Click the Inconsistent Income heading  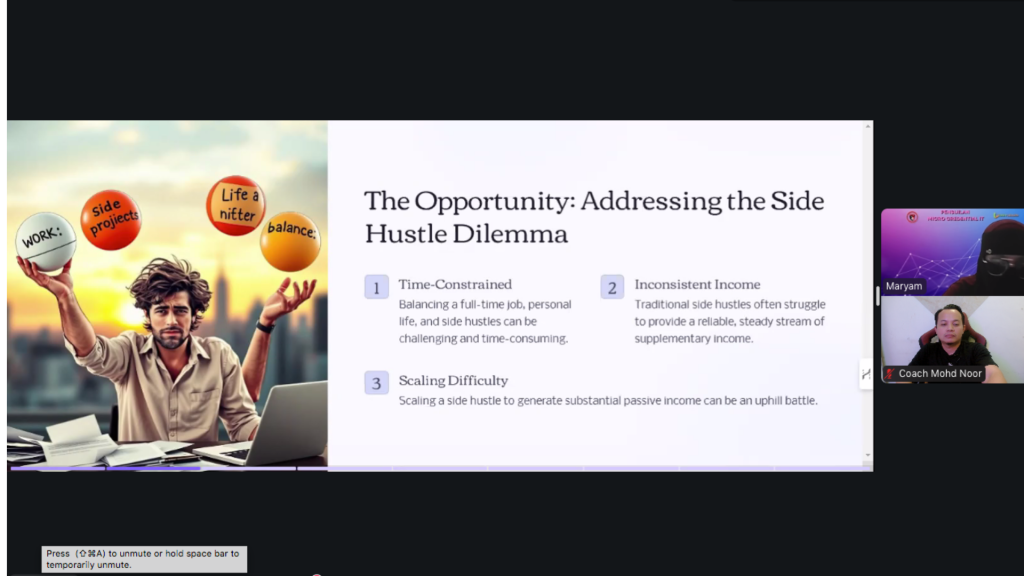[x=697, y=285]
